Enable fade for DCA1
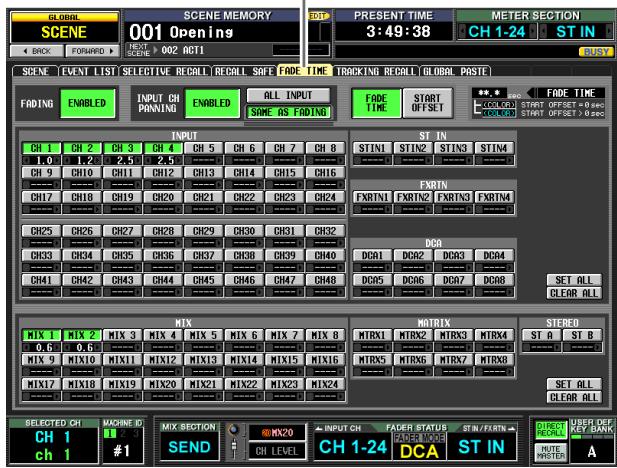This screenshot has height=468, width=617. point(372,255)
